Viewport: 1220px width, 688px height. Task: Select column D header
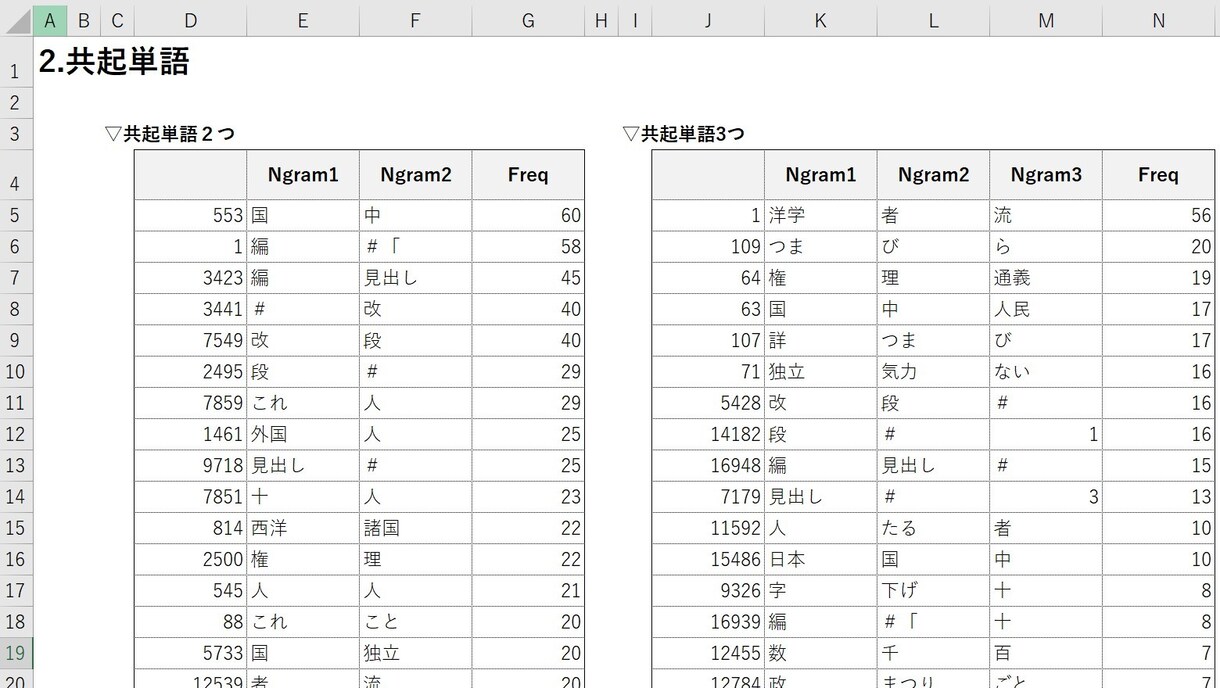(x=191, y=20)
